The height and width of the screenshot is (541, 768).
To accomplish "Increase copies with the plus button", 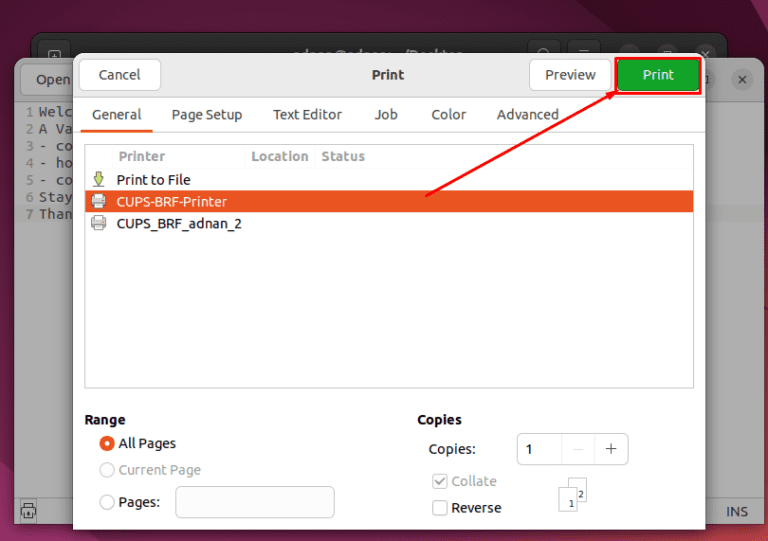I will pos(611,449).
